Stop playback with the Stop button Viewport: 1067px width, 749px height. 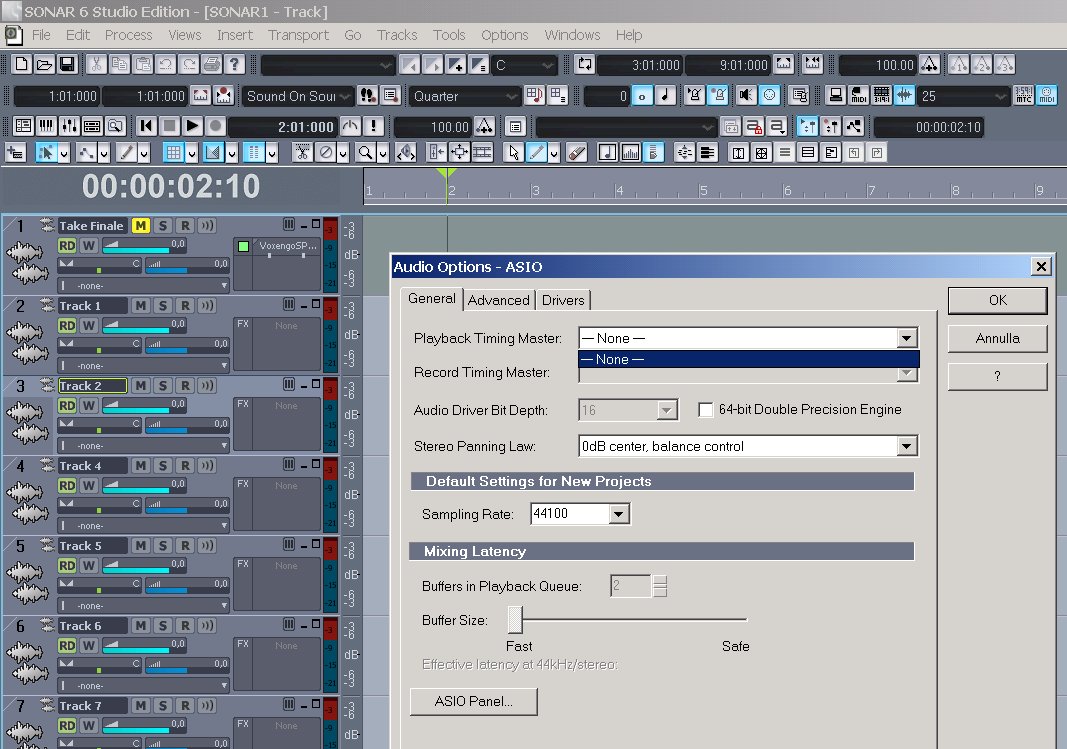[x=169, y=126]
